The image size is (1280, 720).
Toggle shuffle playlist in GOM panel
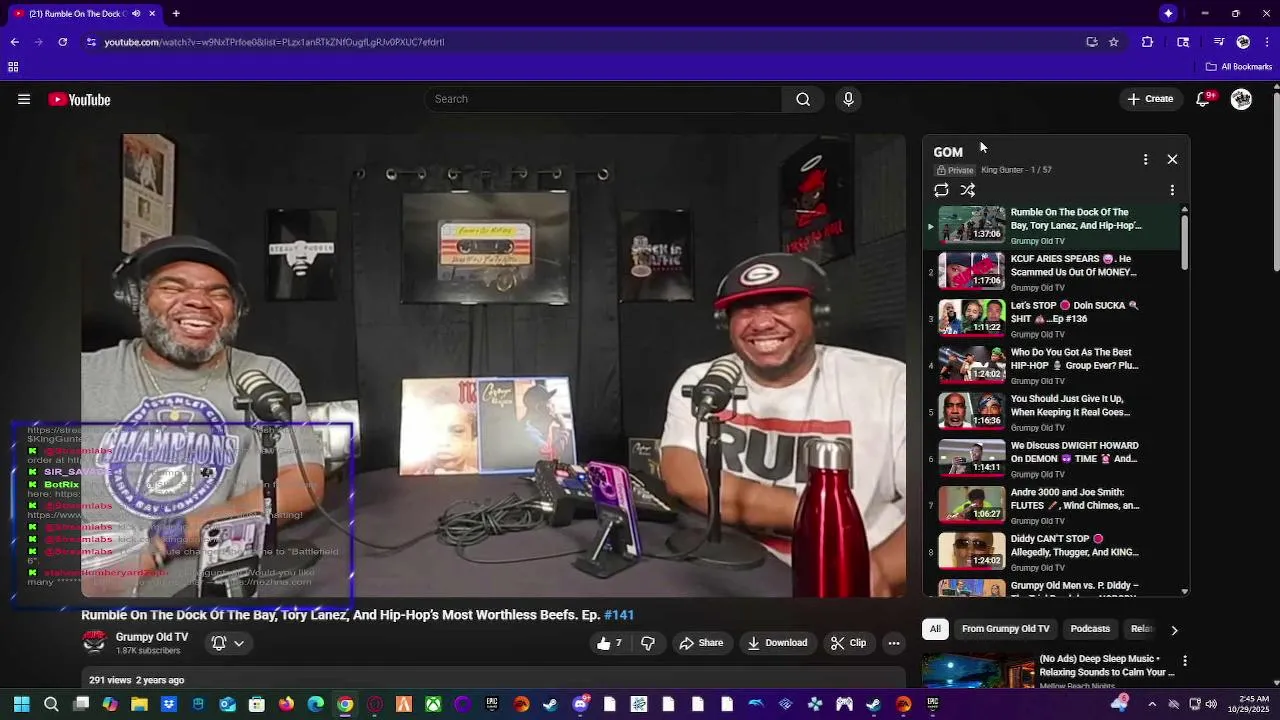[x=968, y=190]
